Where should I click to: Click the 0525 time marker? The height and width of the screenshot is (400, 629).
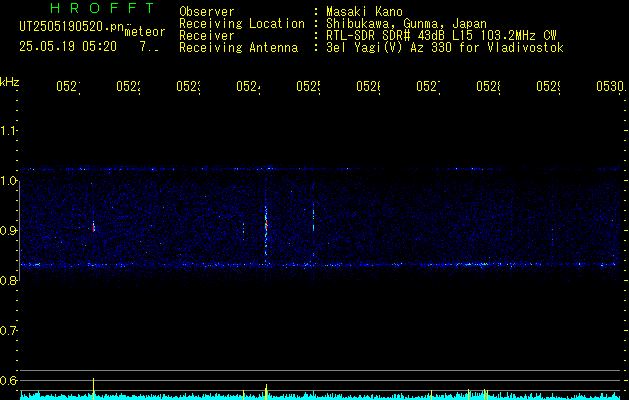click(308, 86)
